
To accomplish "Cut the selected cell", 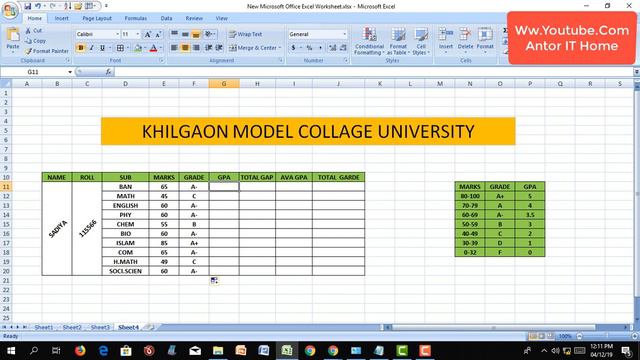I will [33, 31].
